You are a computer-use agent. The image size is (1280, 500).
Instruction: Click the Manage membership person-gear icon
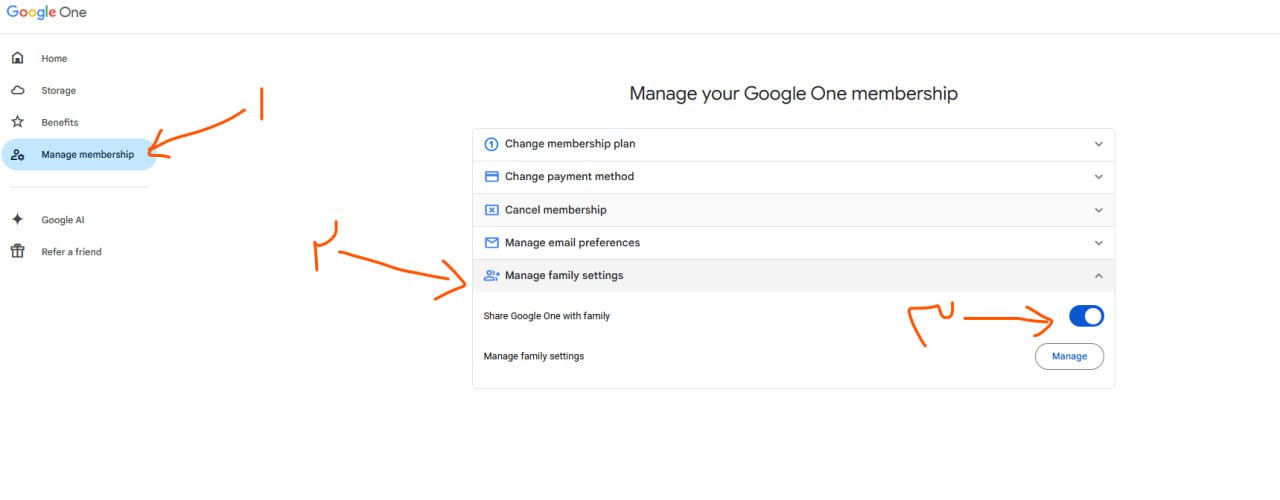pos(17,155)
